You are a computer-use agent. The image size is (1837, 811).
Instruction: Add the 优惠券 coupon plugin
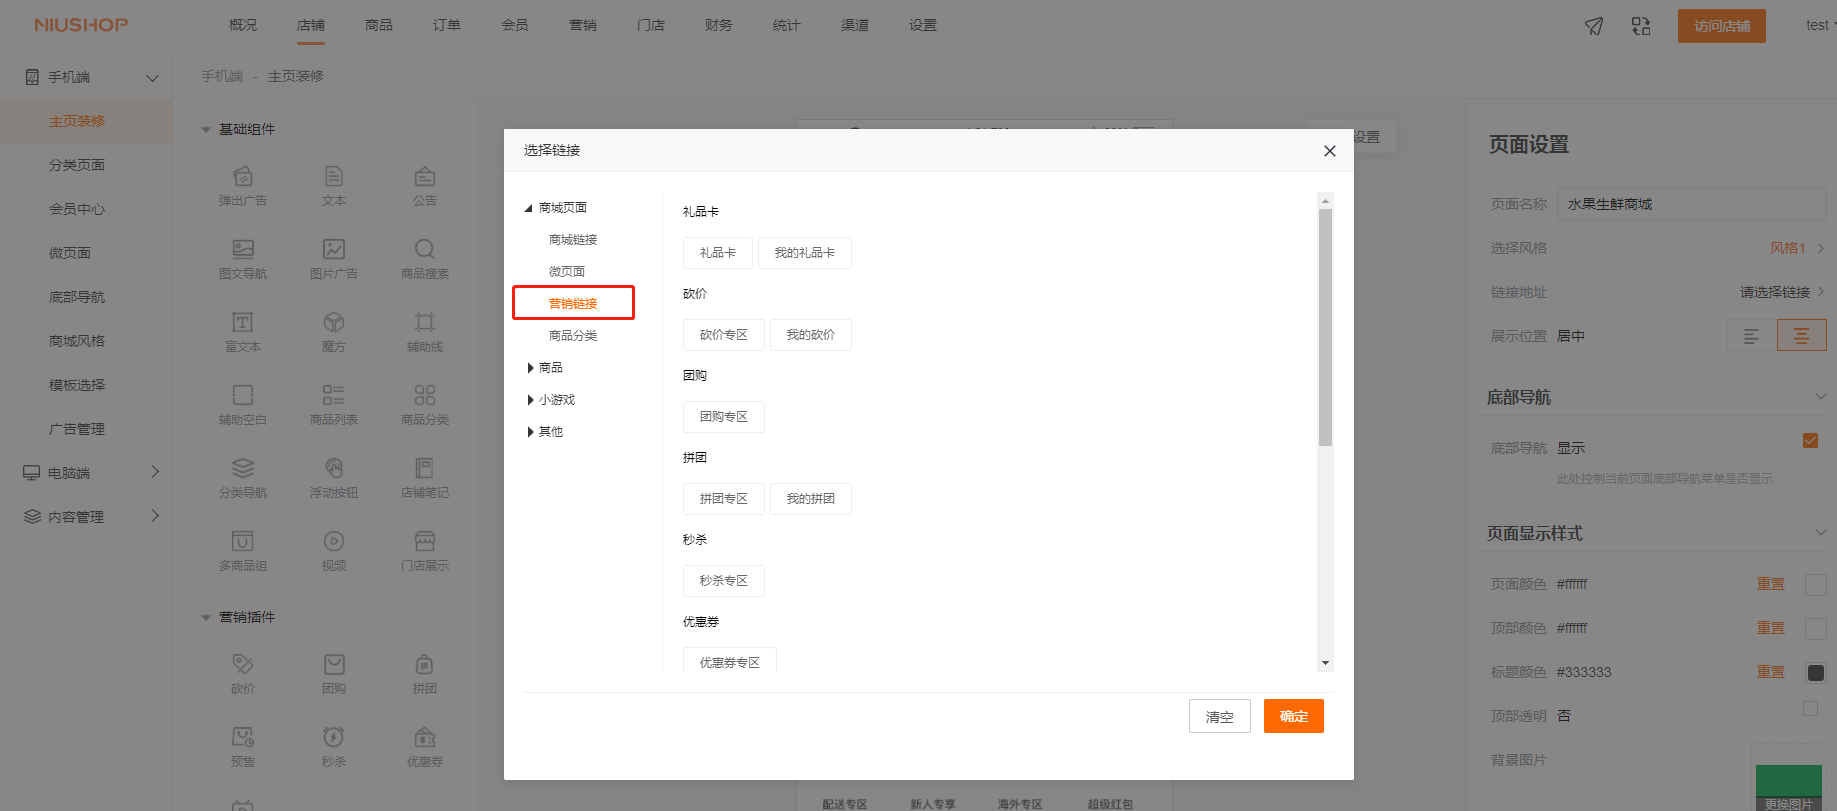point(425,747)
